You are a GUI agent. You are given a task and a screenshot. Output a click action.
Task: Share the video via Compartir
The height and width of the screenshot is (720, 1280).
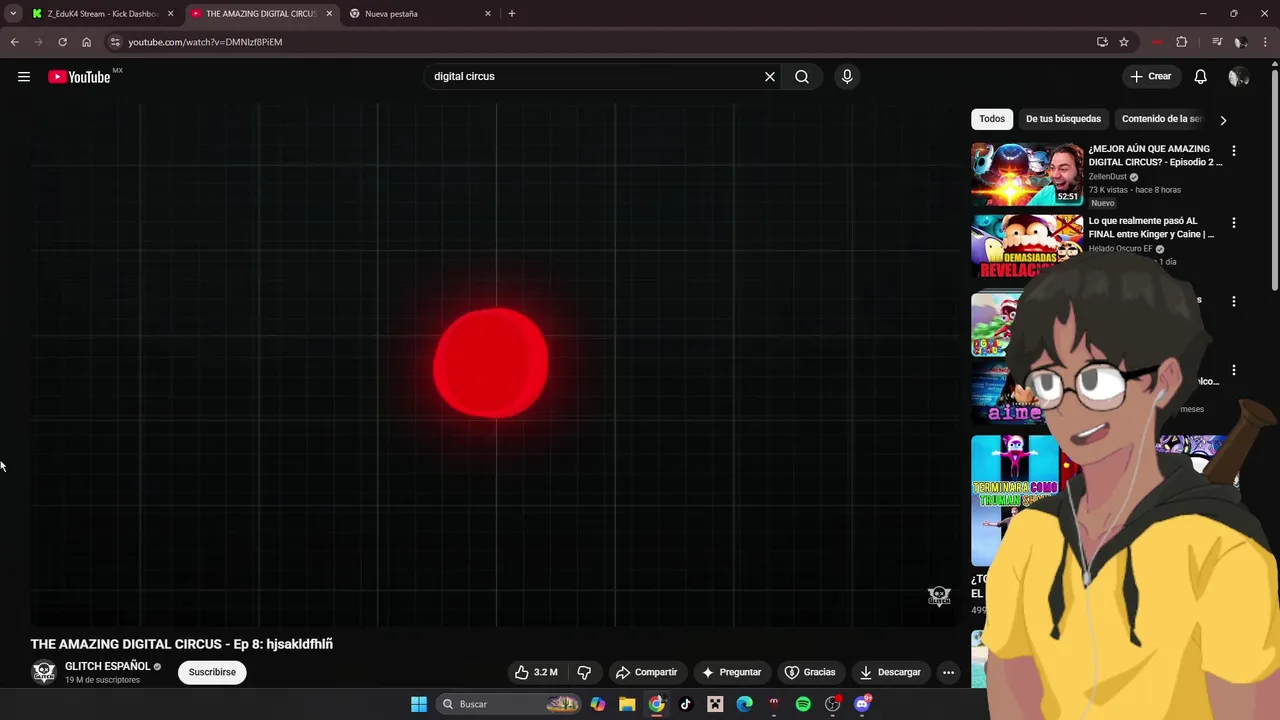tap(647, 672)
